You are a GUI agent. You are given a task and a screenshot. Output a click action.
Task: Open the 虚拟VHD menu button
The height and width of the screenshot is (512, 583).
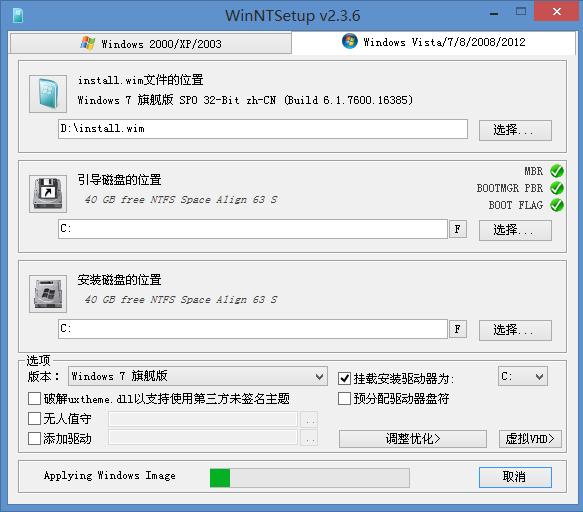[530, 439]
